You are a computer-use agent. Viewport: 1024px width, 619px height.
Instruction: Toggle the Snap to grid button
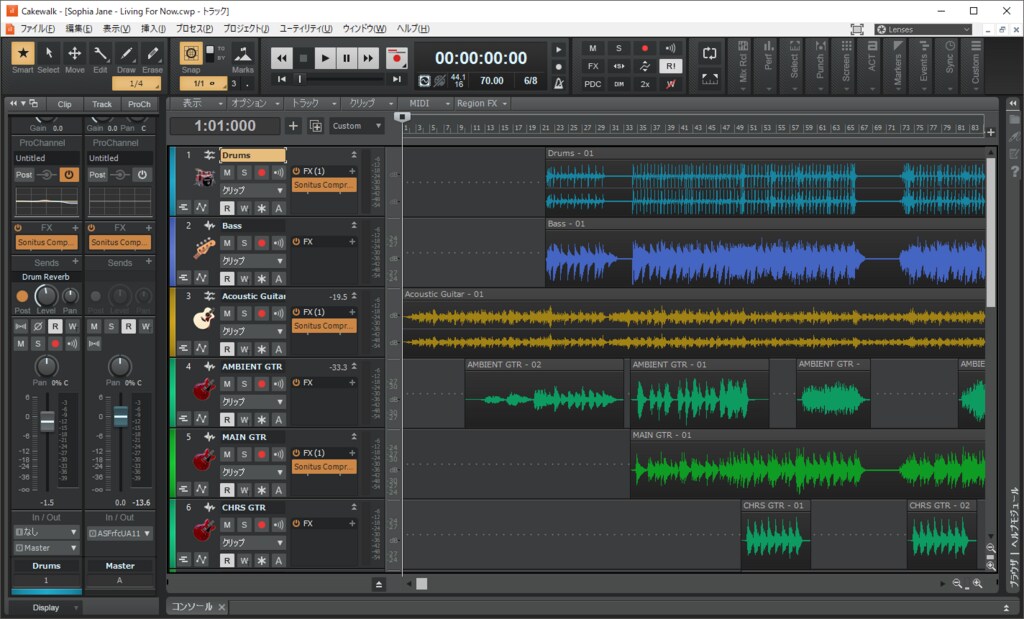pyautogui.click(x=191, y=54)
